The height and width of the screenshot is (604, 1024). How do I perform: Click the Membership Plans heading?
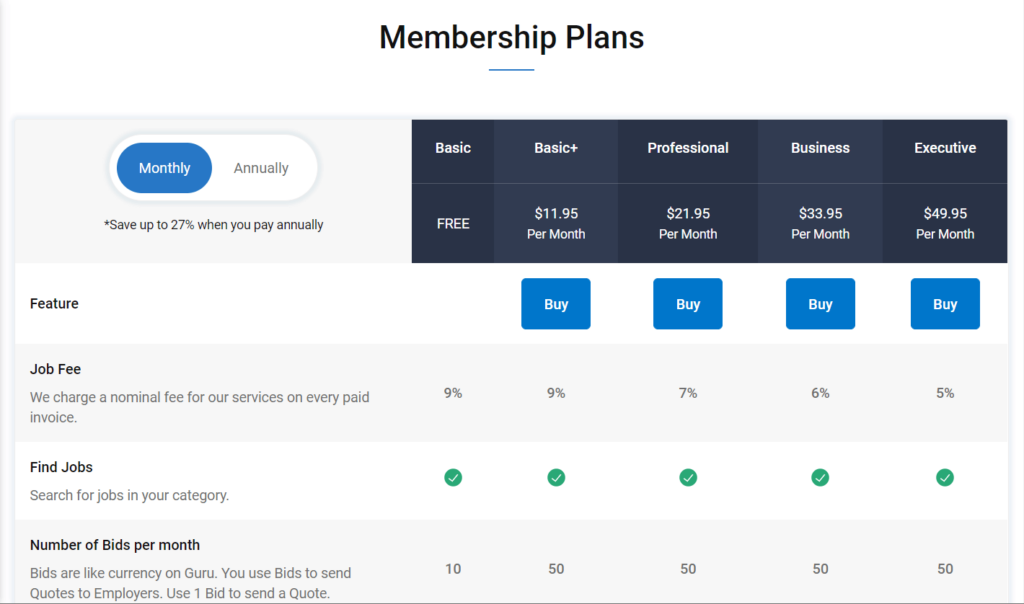pos(511,37)
